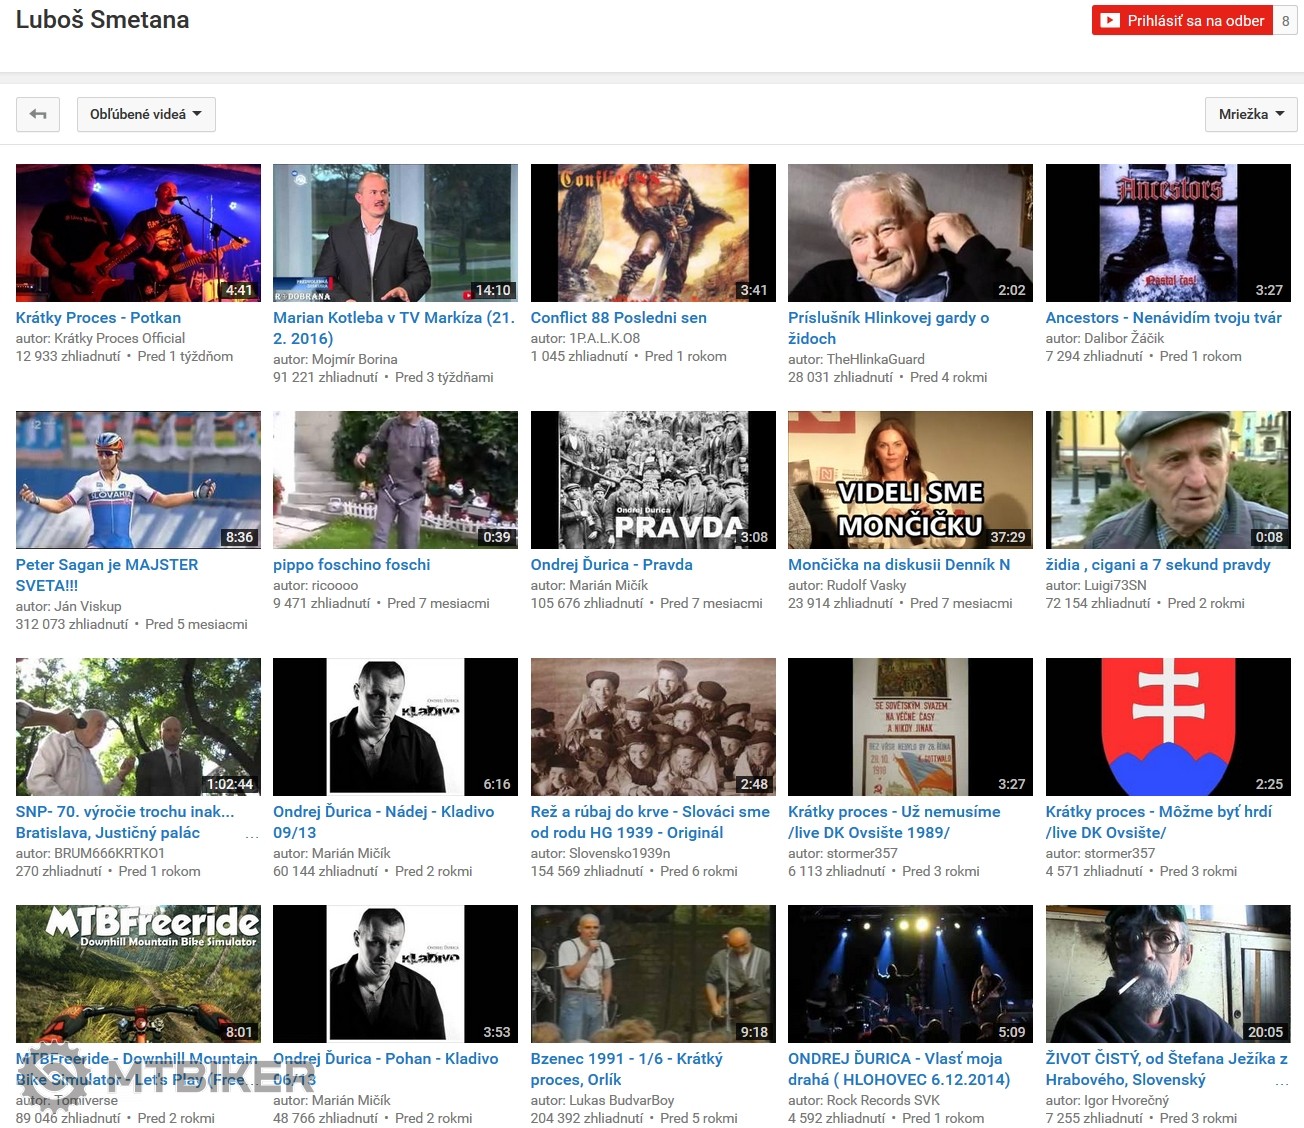Click the YouTube logo on the subscribe button
This screenshot has width=1304, height=1128.
(x=1109, y=20)
